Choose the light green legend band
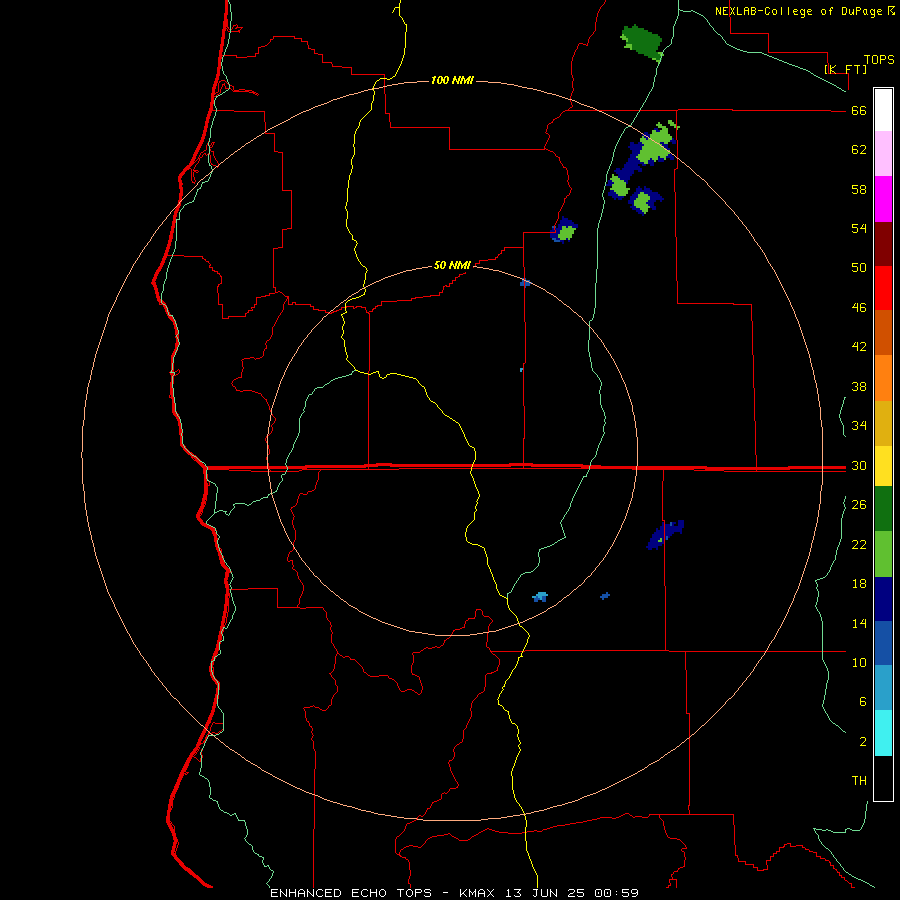The height and width of the screenshot is (900, 900). [883, 554]
